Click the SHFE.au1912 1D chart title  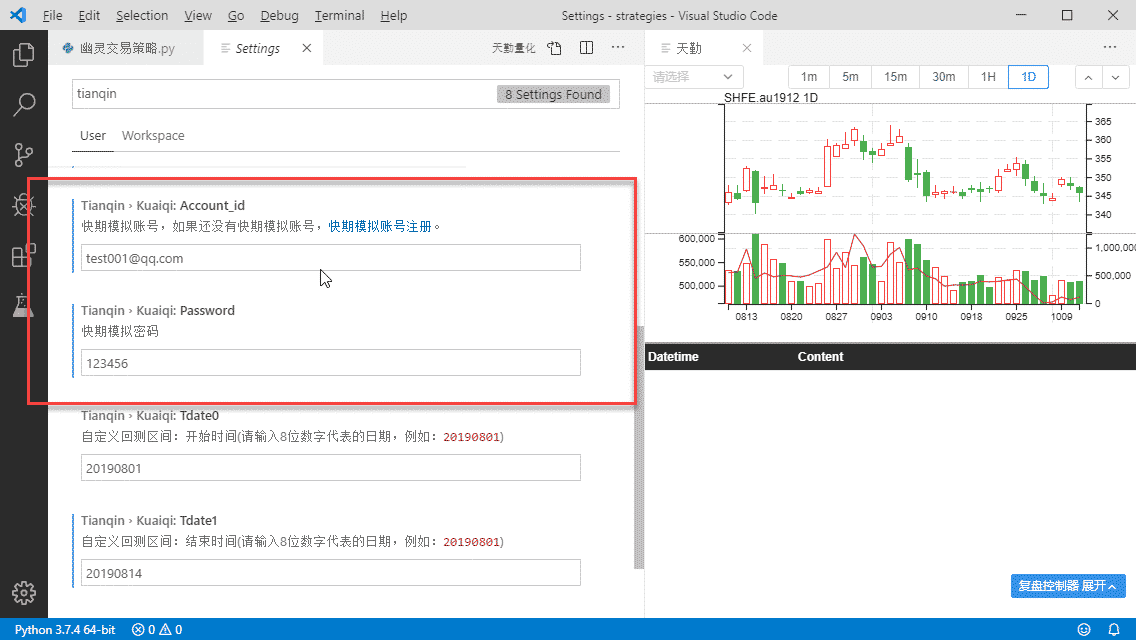point(771,97)
